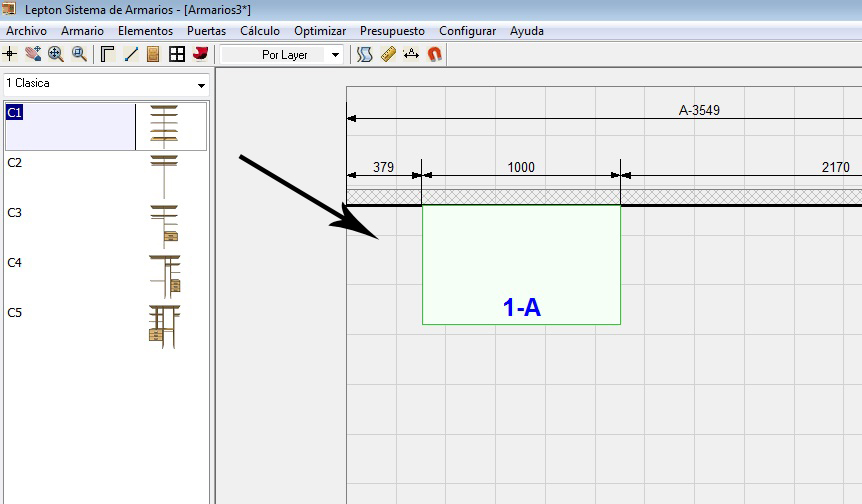
Task: Click the dimension arrow A icon
Action: coord(411,54)
